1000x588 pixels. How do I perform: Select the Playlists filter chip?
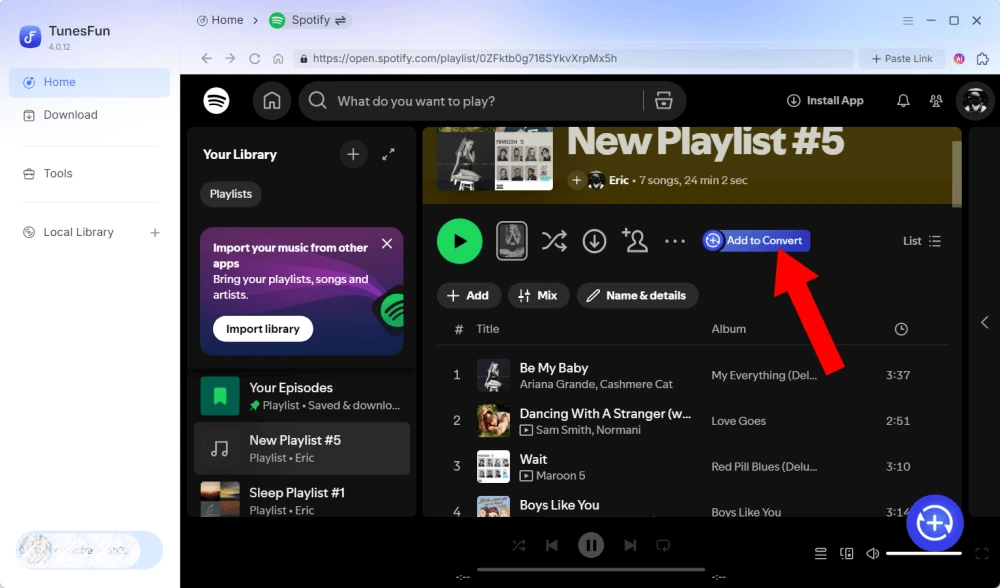[x=231, y=194]
